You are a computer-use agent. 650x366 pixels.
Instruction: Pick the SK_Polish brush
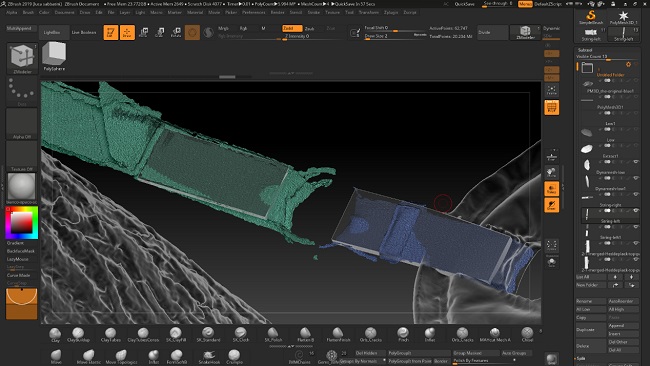click(273, 334)
